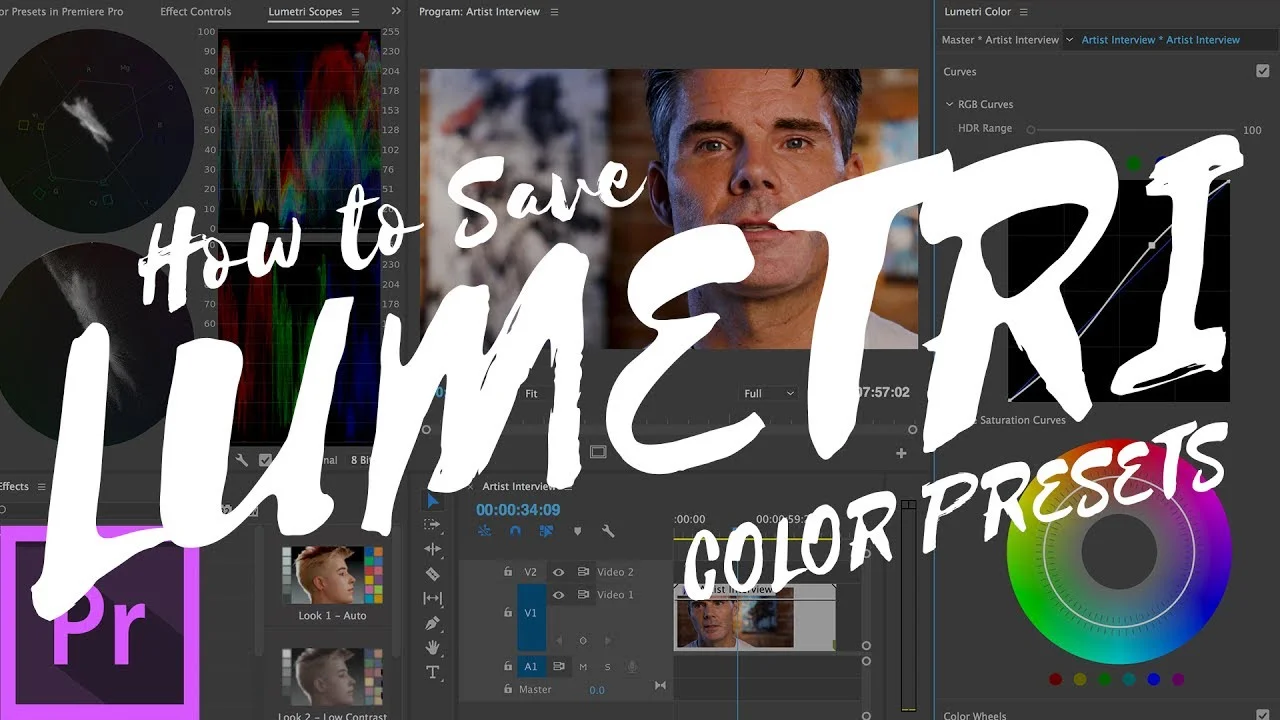Open zoom level Fit dropdown
The image size is (1280, 720).
tap(532, 394)
